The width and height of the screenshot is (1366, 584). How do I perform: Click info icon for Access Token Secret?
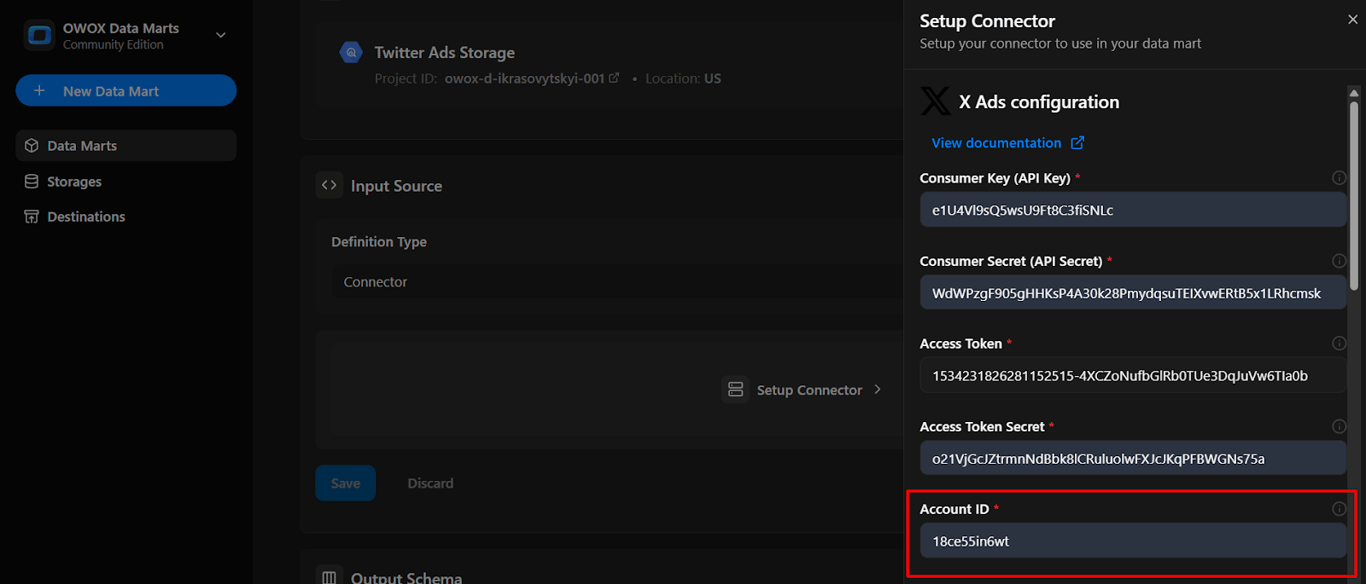1339,427
